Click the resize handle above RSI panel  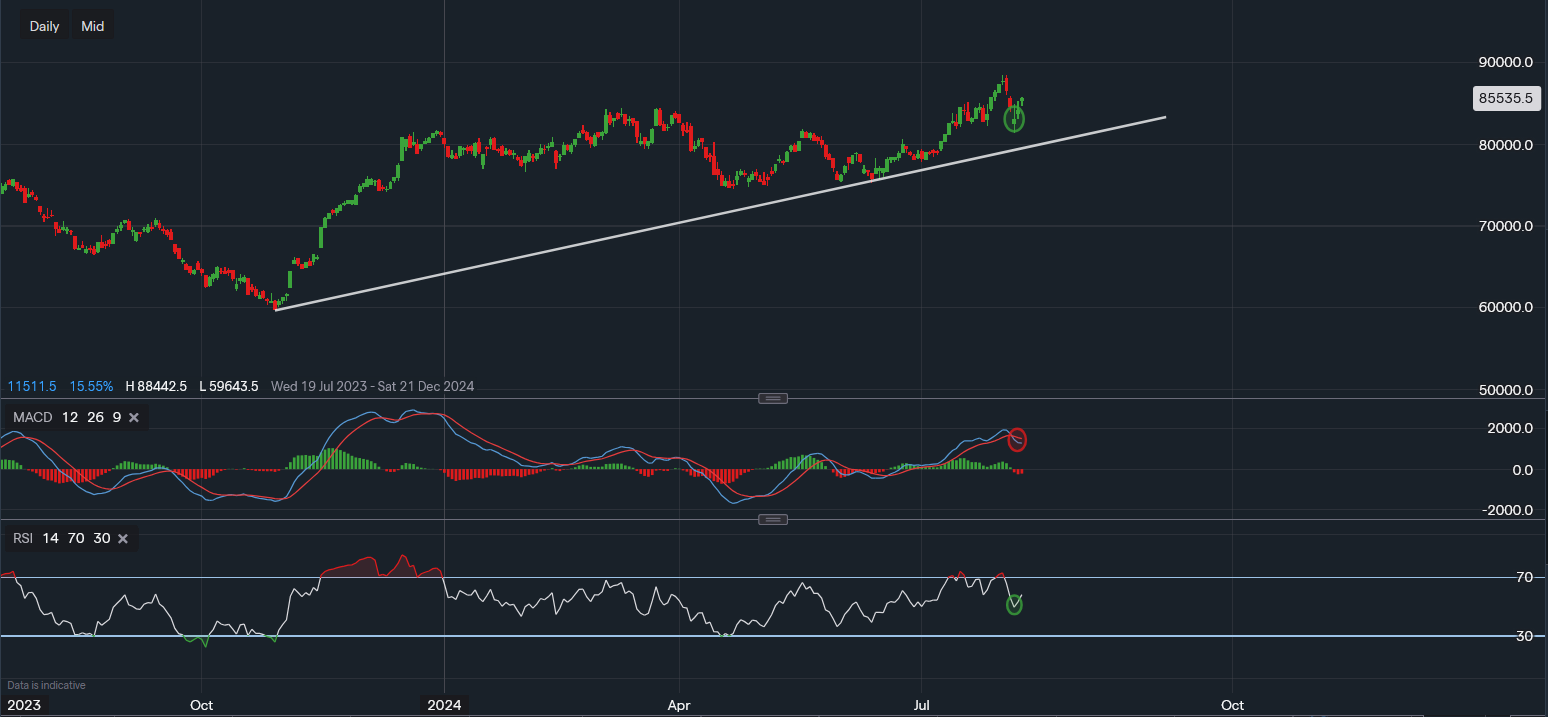point(773,520)
